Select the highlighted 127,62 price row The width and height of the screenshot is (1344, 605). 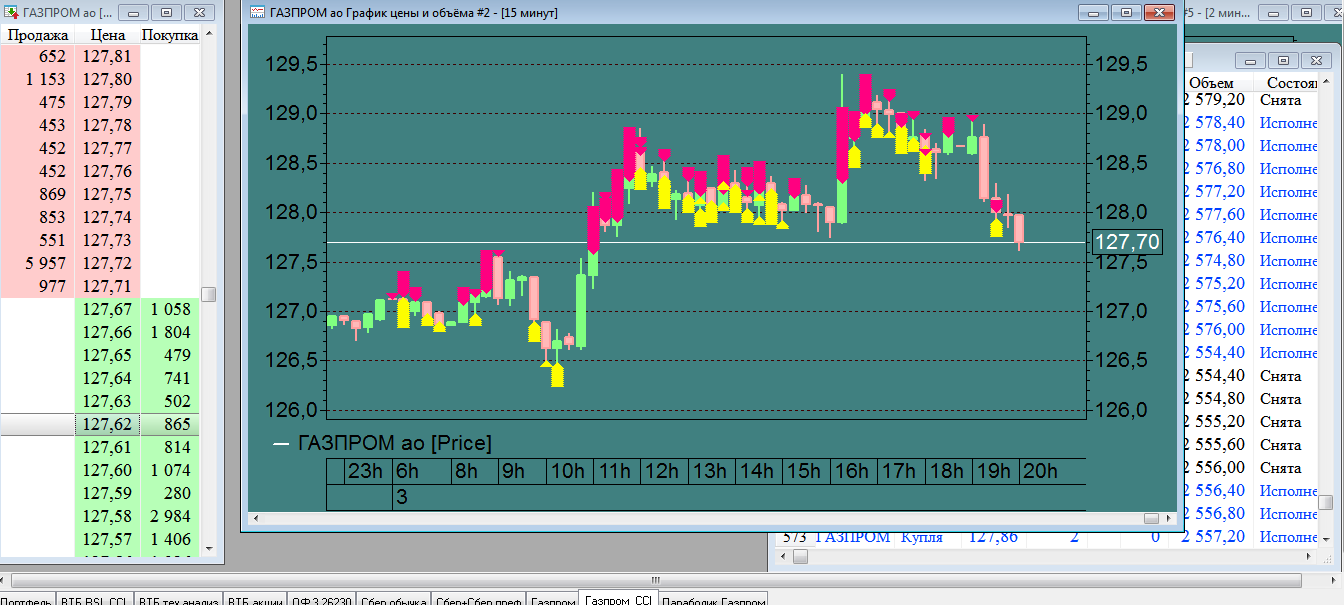(x=100, y=425)
